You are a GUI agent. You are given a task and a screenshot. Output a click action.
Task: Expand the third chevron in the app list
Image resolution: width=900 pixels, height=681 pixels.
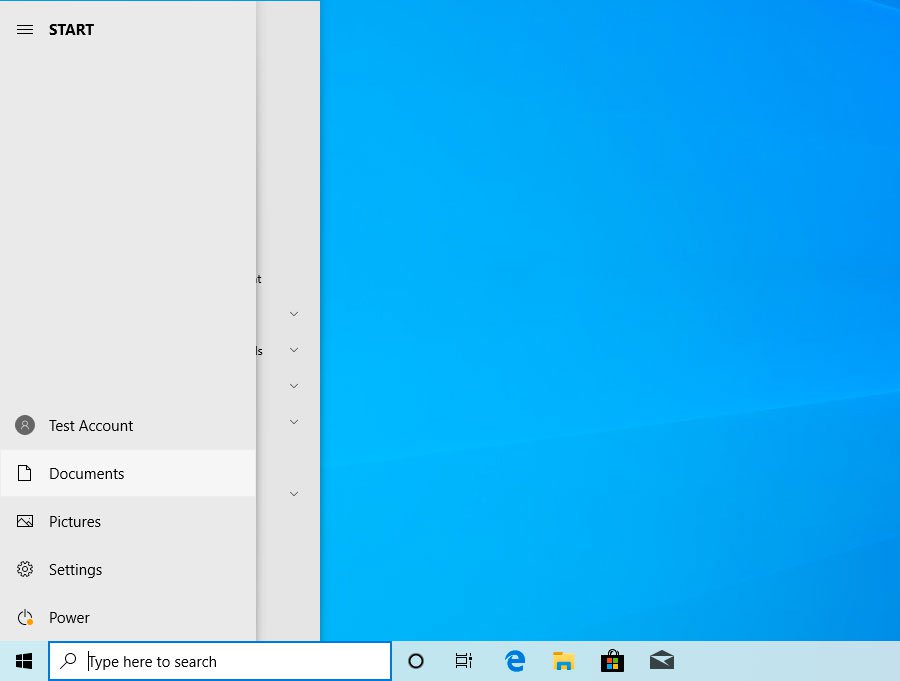pyautogui.click(x=293, y=385)
